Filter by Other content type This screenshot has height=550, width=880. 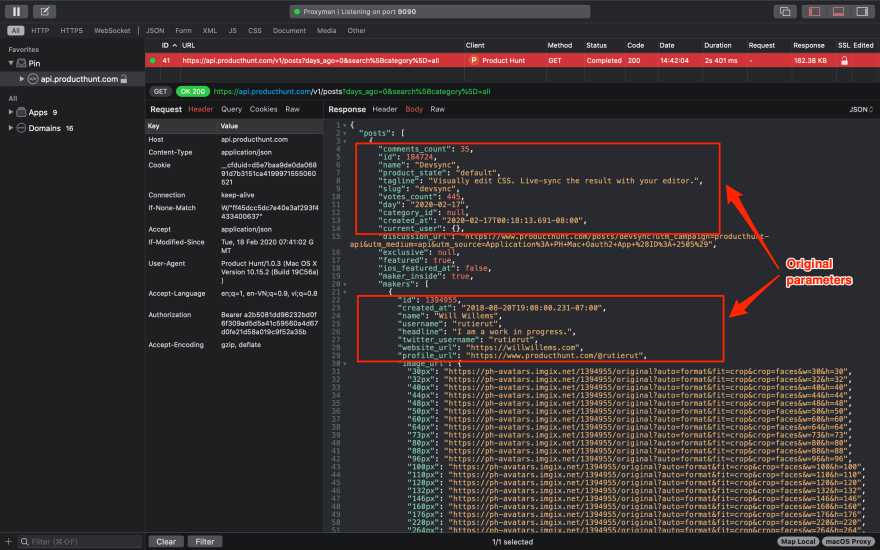pos(356,31)
